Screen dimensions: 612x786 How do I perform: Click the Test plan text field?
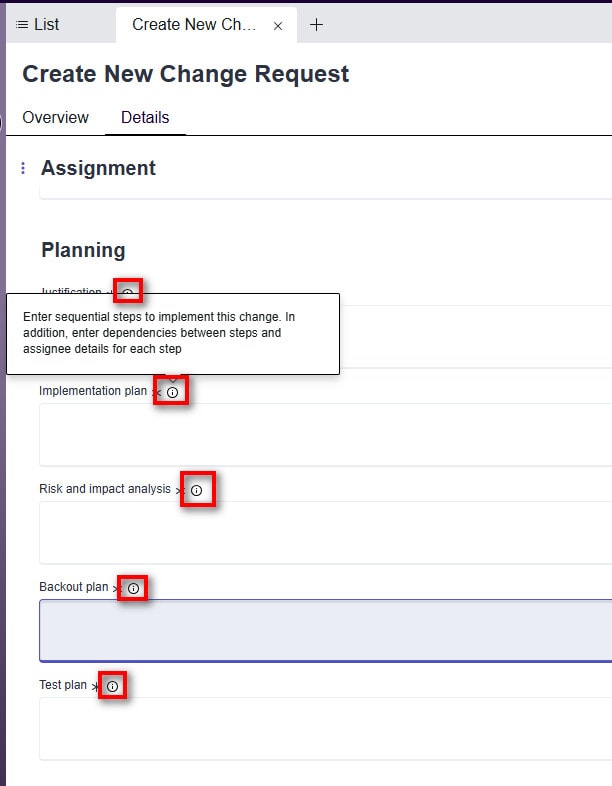325,728
